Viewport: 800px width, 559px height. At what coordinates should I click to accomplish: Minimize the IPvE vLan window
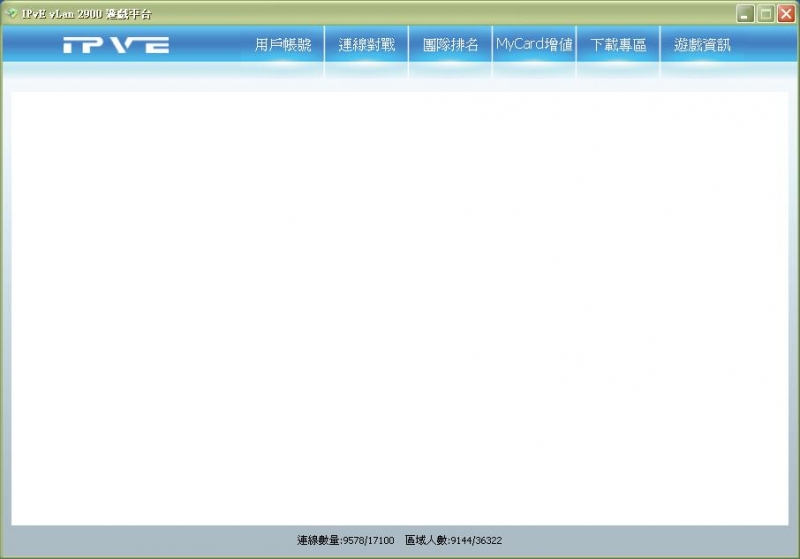tap(745, 14)
